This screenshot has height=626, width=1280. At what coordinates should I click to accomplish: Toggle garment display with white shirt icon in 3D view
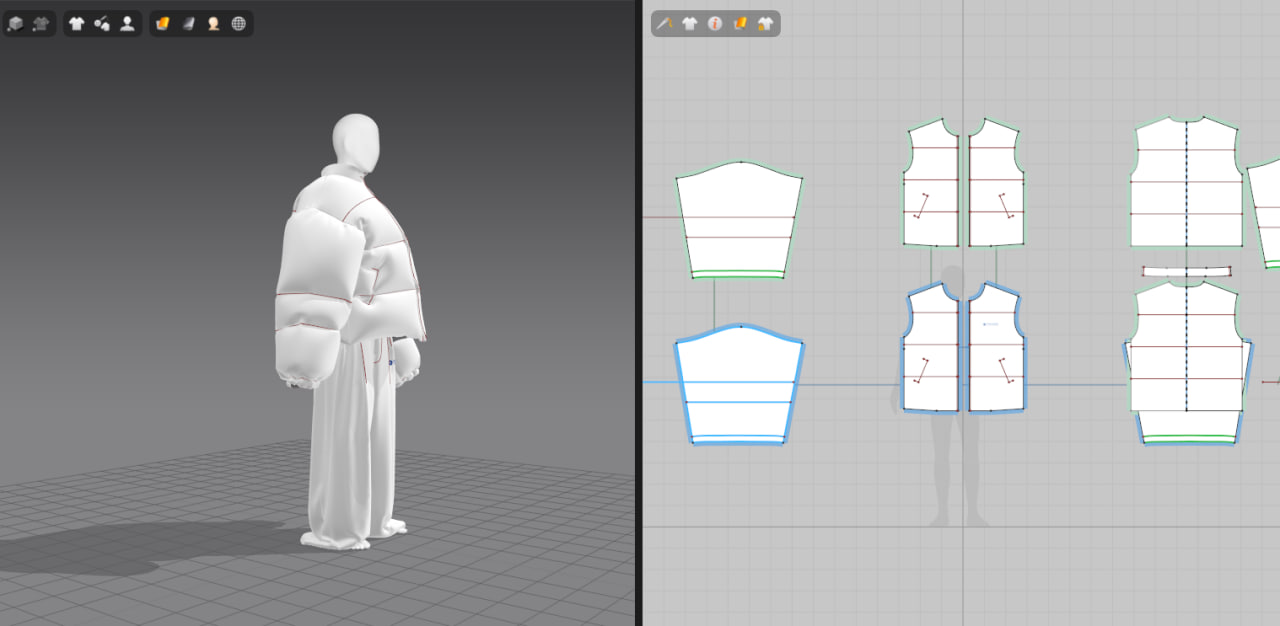click(x=76, y=24)
